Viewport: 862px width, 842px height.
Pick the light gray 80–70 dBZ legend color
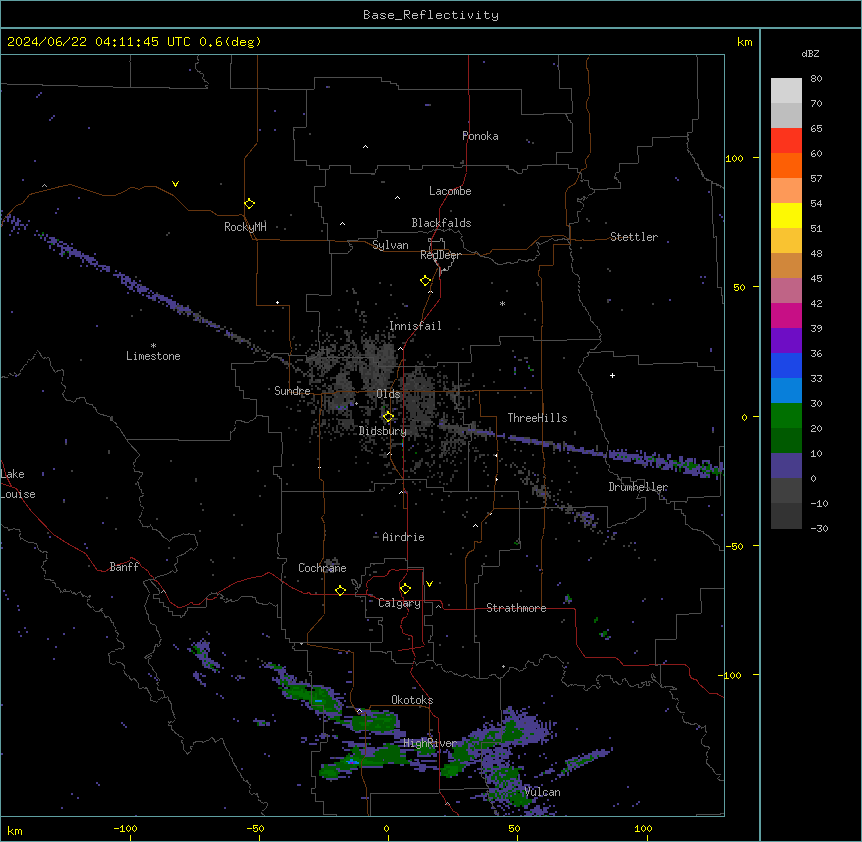[x=786, y=91]
